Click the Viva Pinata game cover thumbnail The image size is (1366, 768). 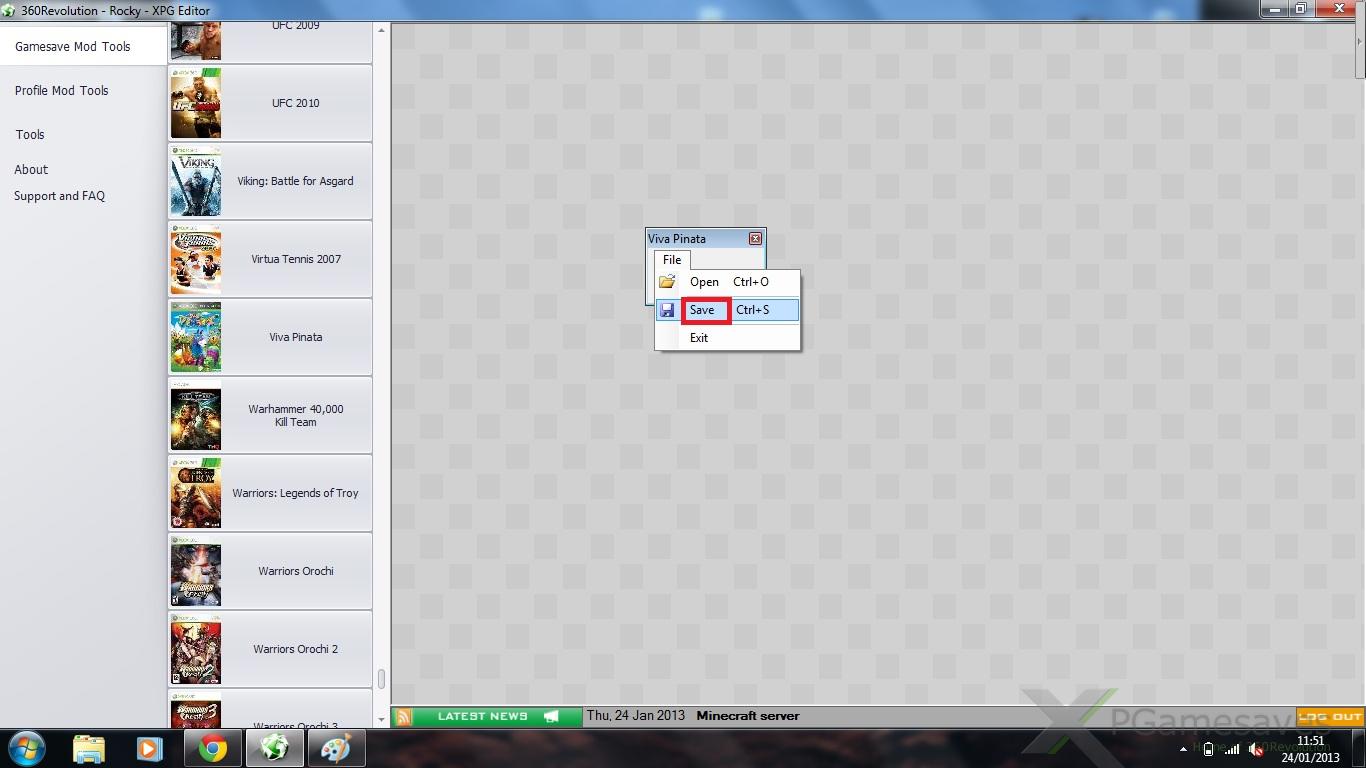click(196, 337)
